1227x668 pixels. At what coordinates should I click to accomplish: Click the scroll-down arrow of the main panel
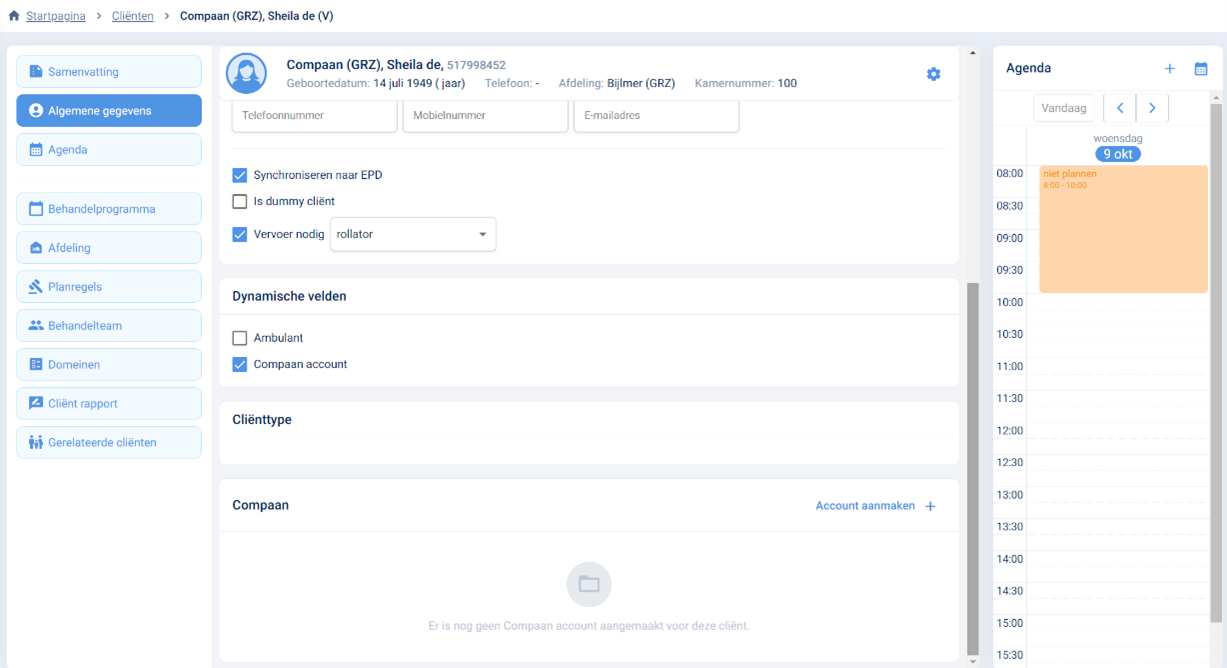973,661
